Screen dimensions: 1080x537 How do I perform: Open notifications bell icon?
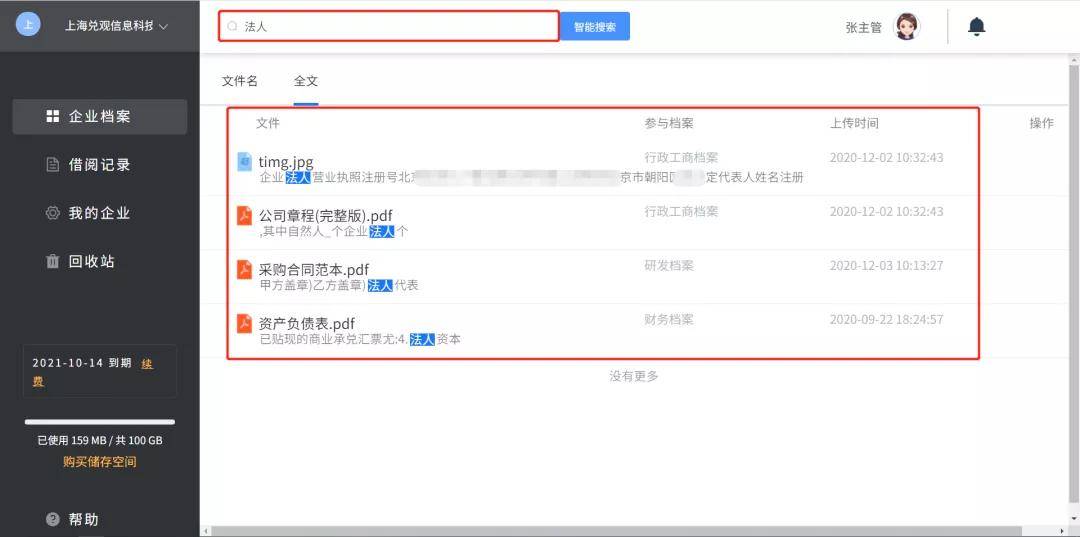click(x=977, y=27)
